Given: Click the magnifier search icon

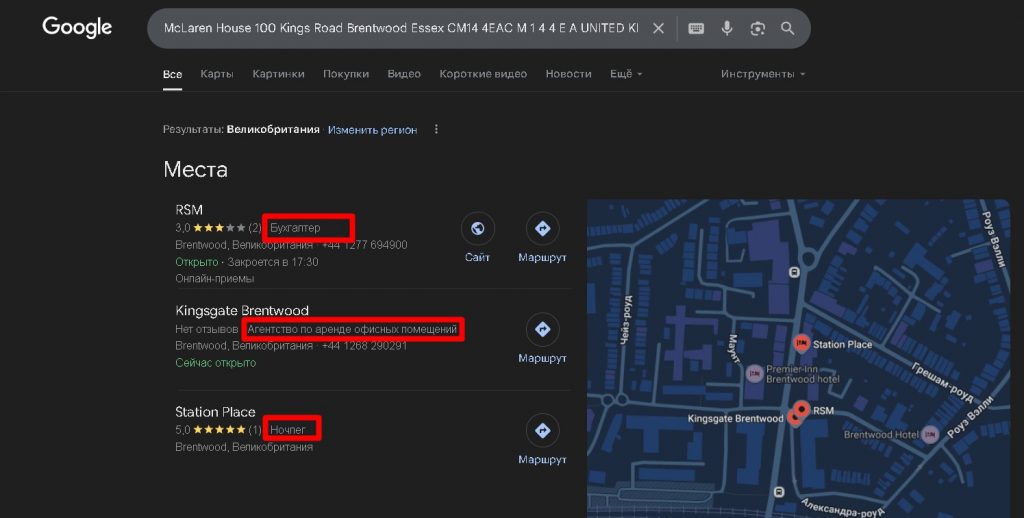Looking at the screenshot, I should coord(788,28).
